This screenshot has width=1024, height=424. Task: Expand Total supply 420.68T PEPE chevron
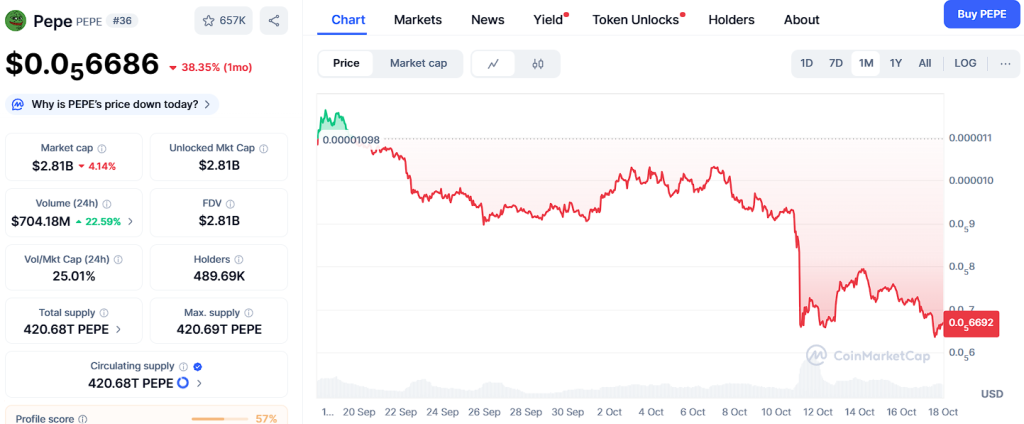[119, 329]
